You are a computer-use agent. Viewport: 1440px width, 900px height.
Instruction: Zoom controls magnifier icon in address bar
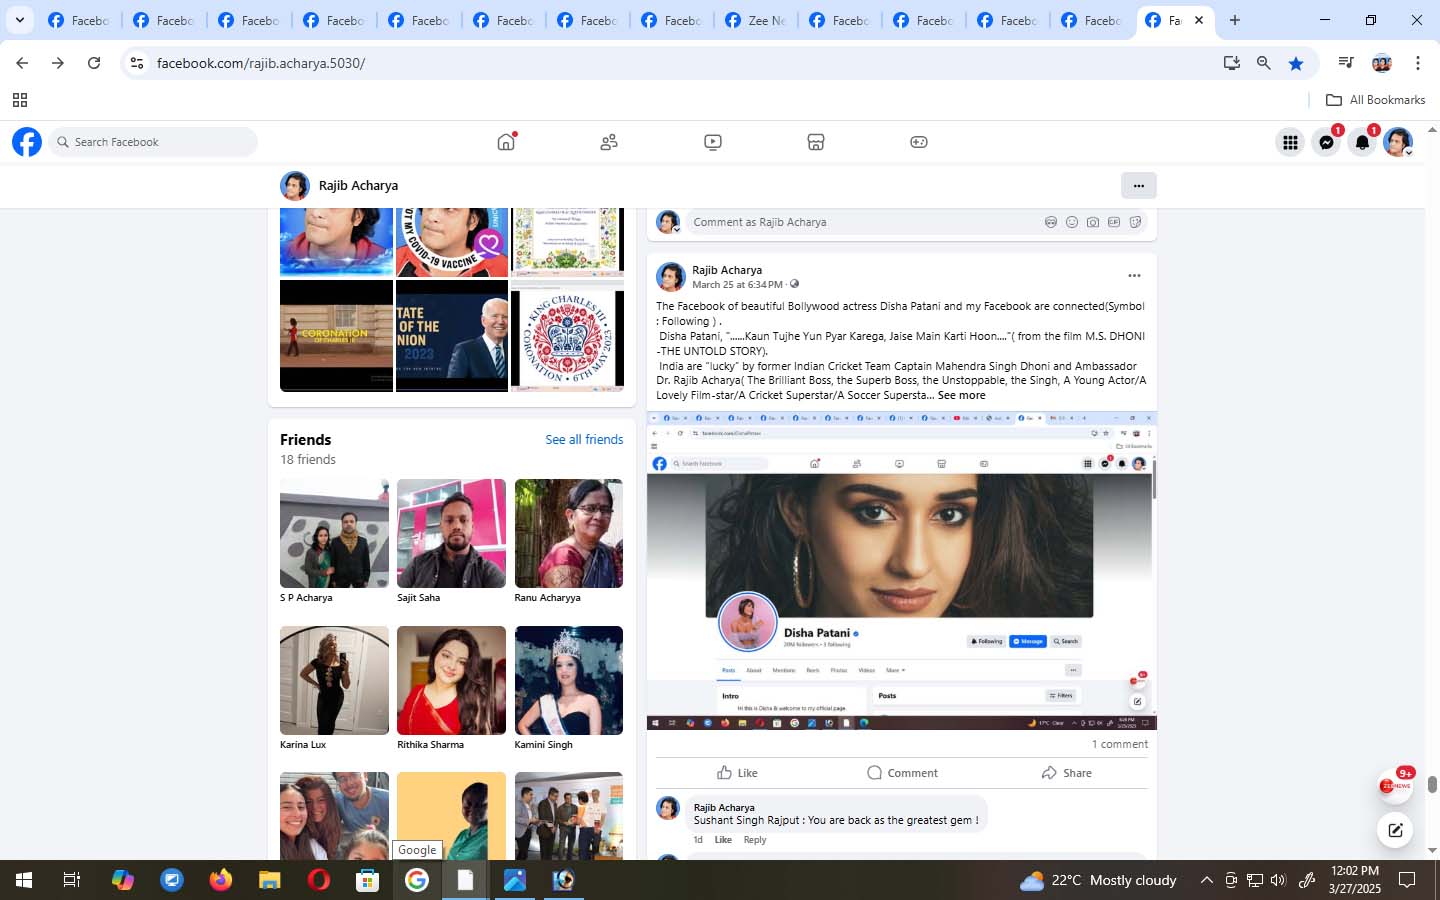coord(1264,63)
